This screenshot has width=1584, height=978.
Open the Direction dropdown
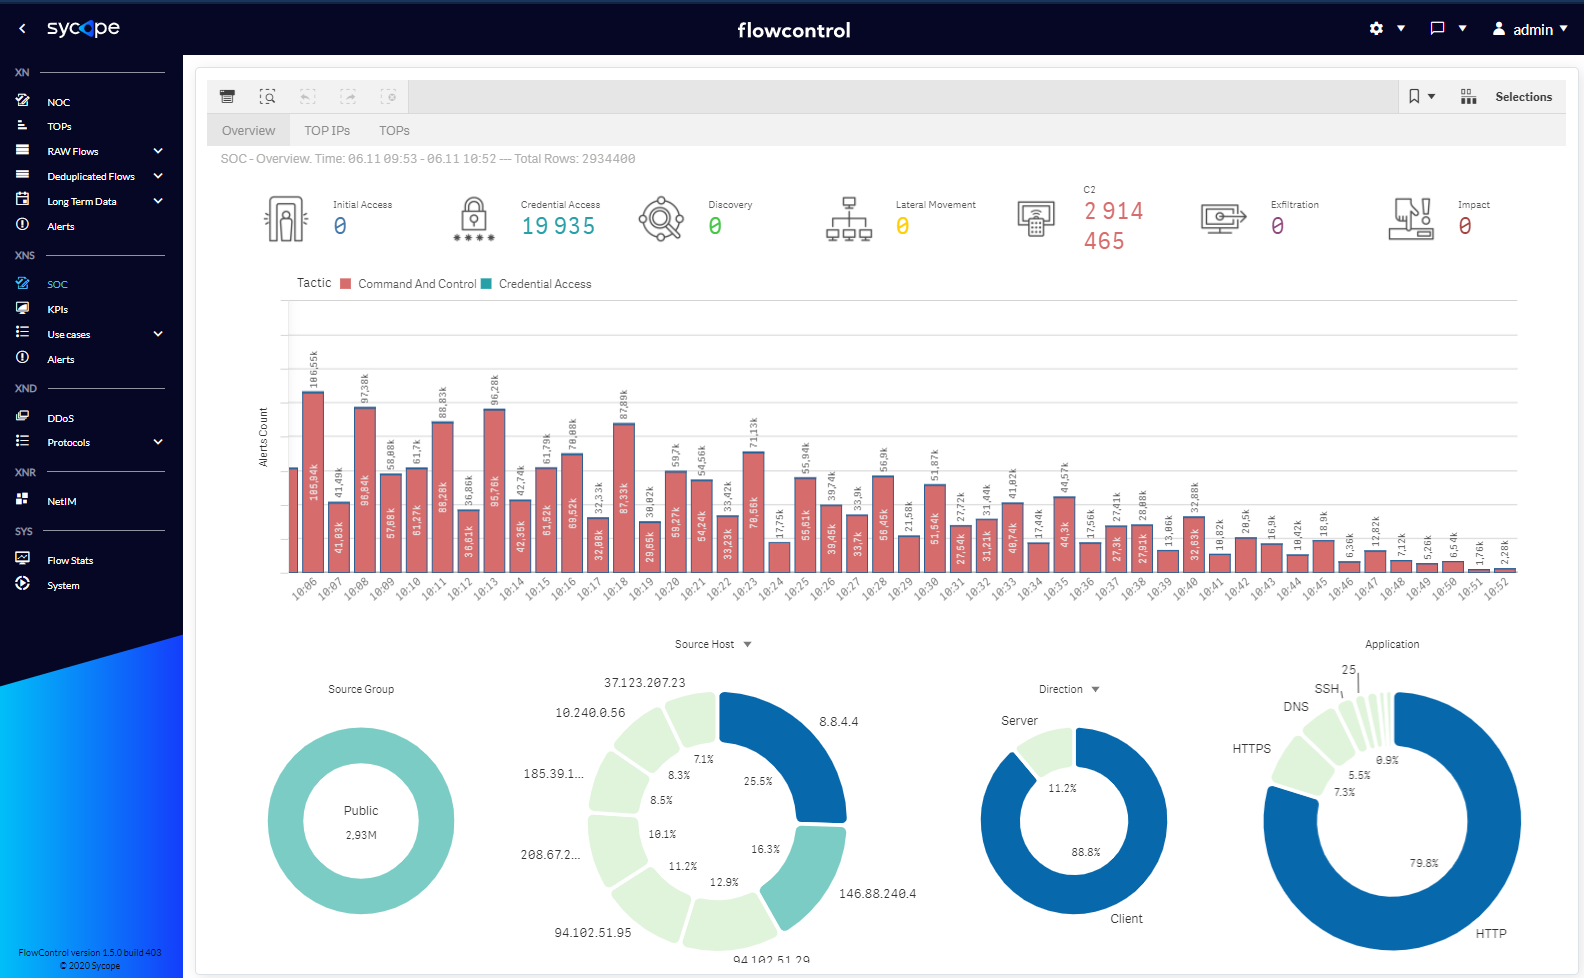click(1069, 690)
